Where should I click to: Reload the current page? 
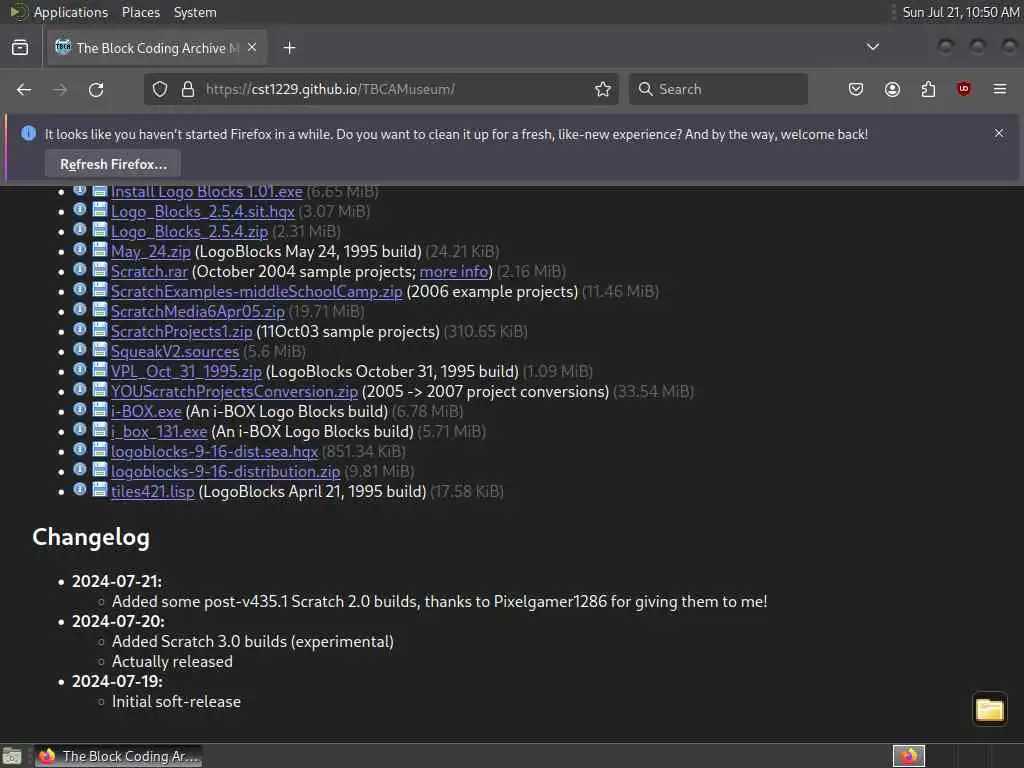point(96,89)
